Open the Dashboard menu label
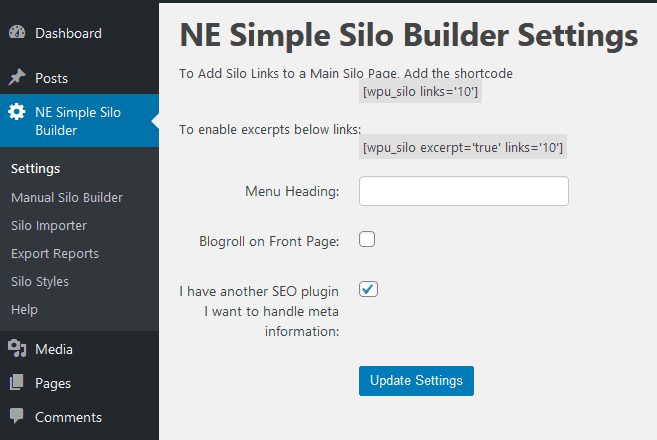 tap(68, 33)
